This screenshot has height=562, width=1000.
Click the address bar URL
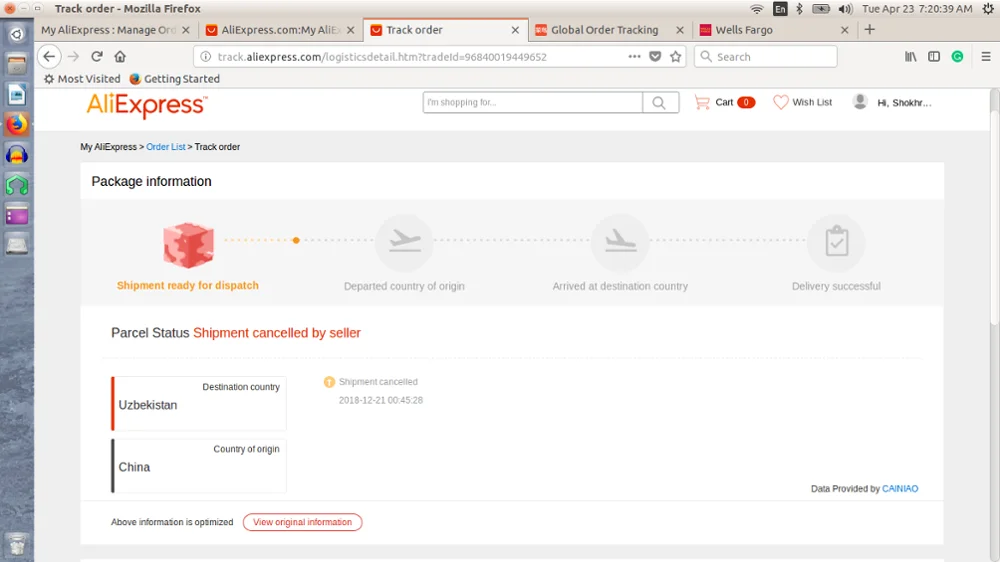click(382, 57)
